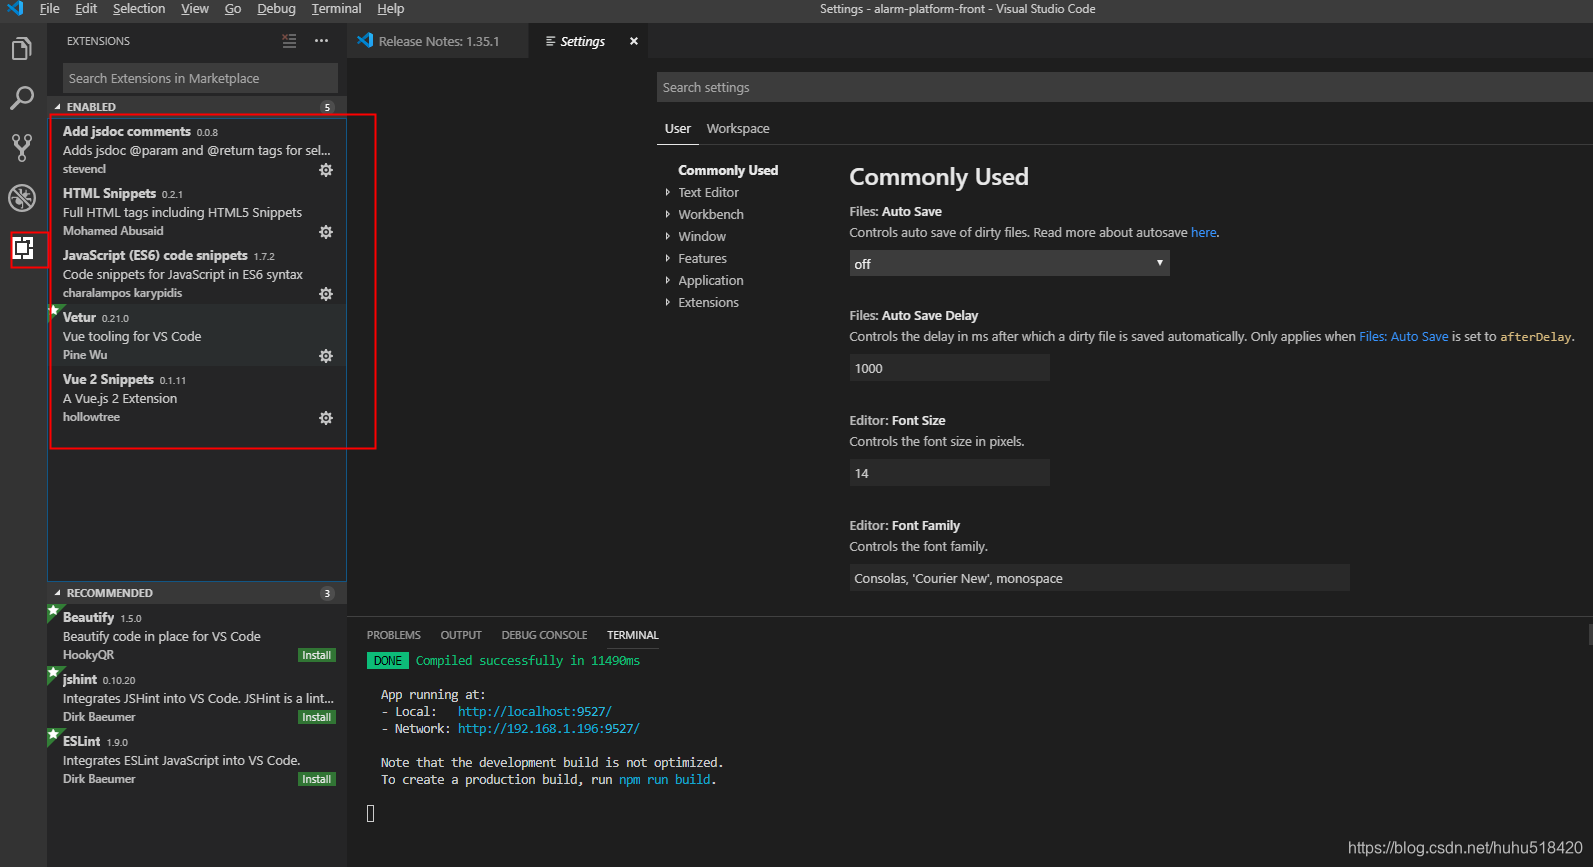Select the Add jsdoc comments extension
Screen dimensions: 1593x867
tap(197, 149)
